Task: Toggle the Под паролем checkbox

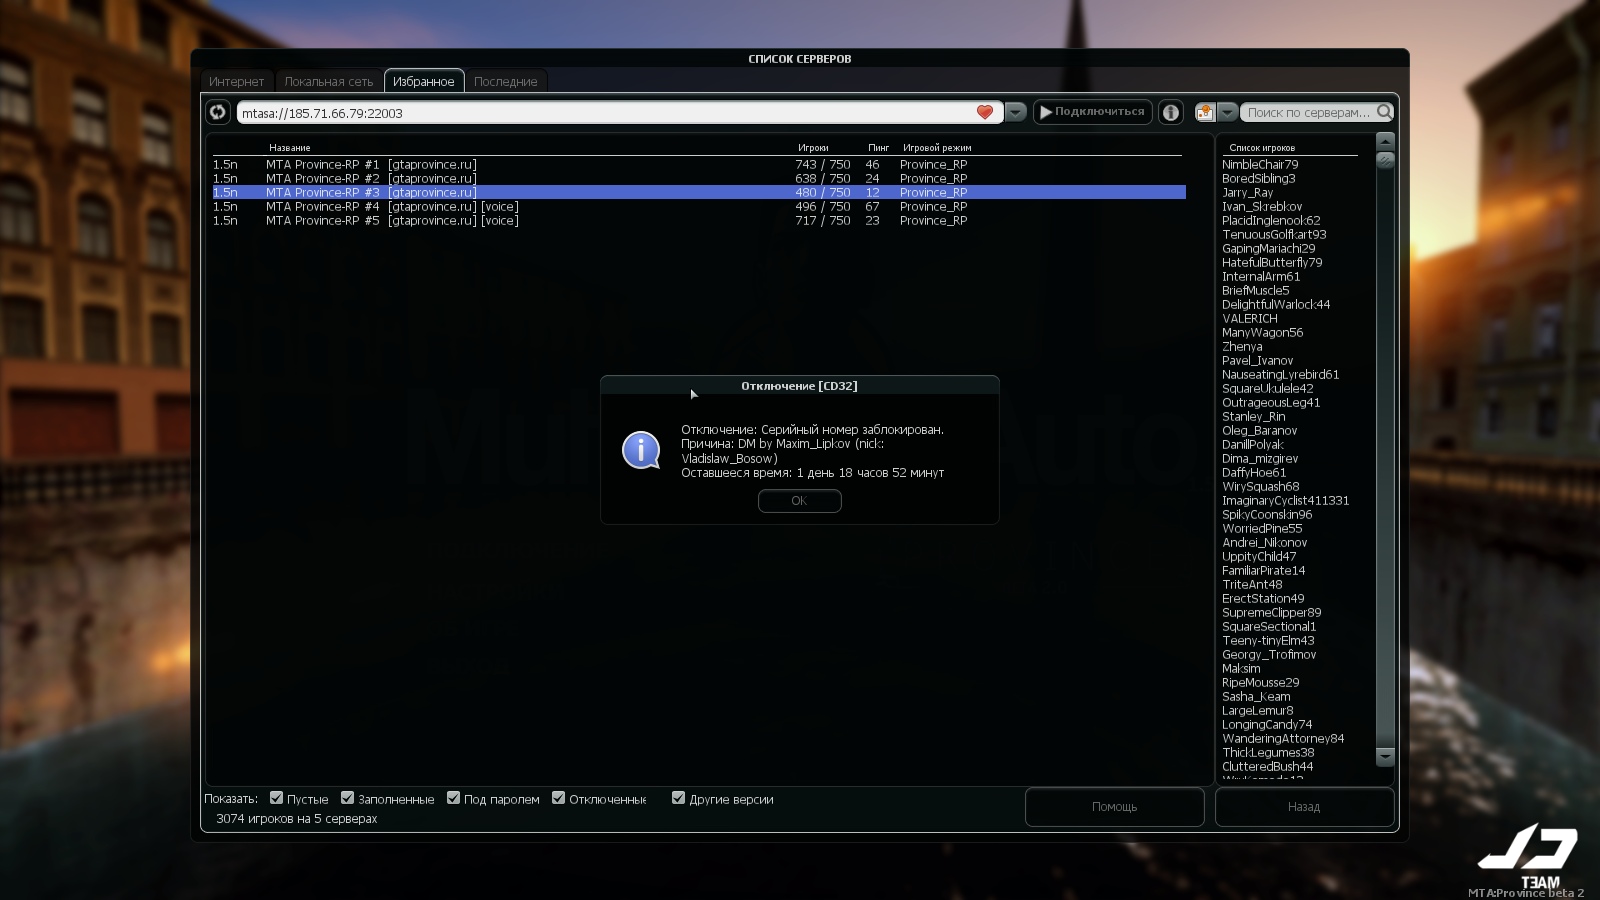Action: 454,798
